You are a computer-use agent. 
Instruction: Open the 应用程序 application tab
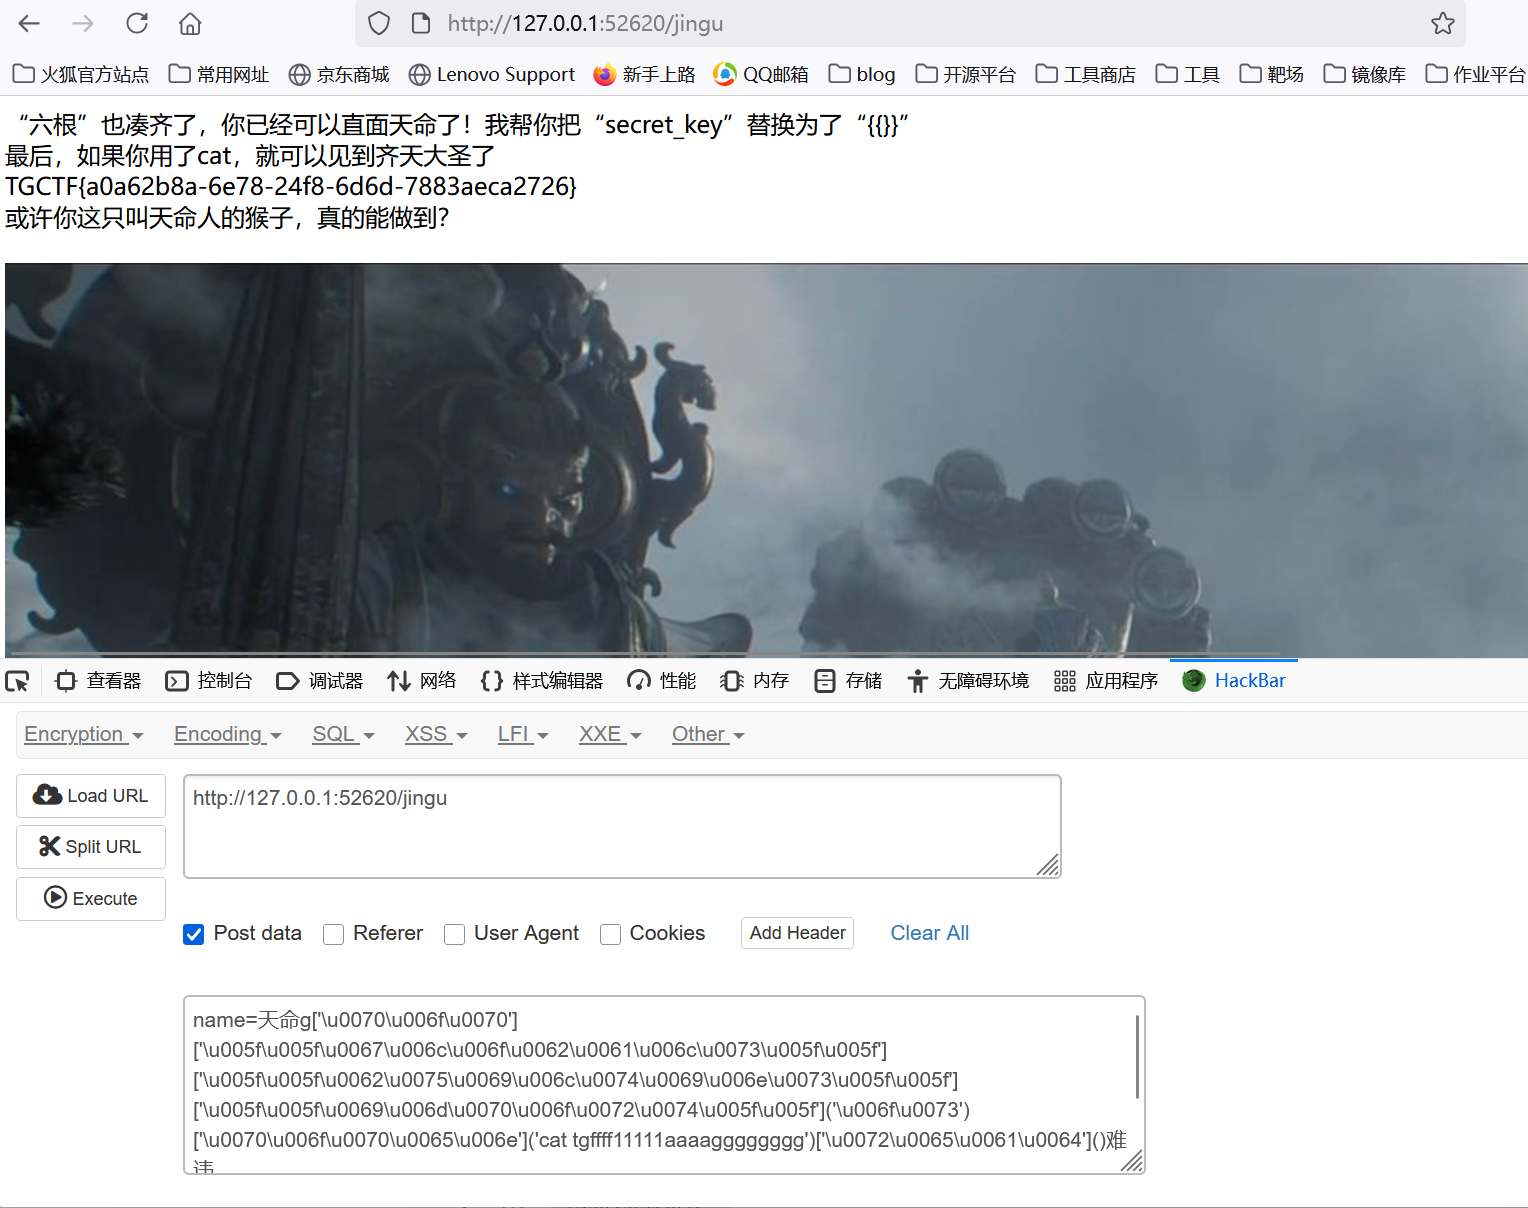coord(1106,681)
